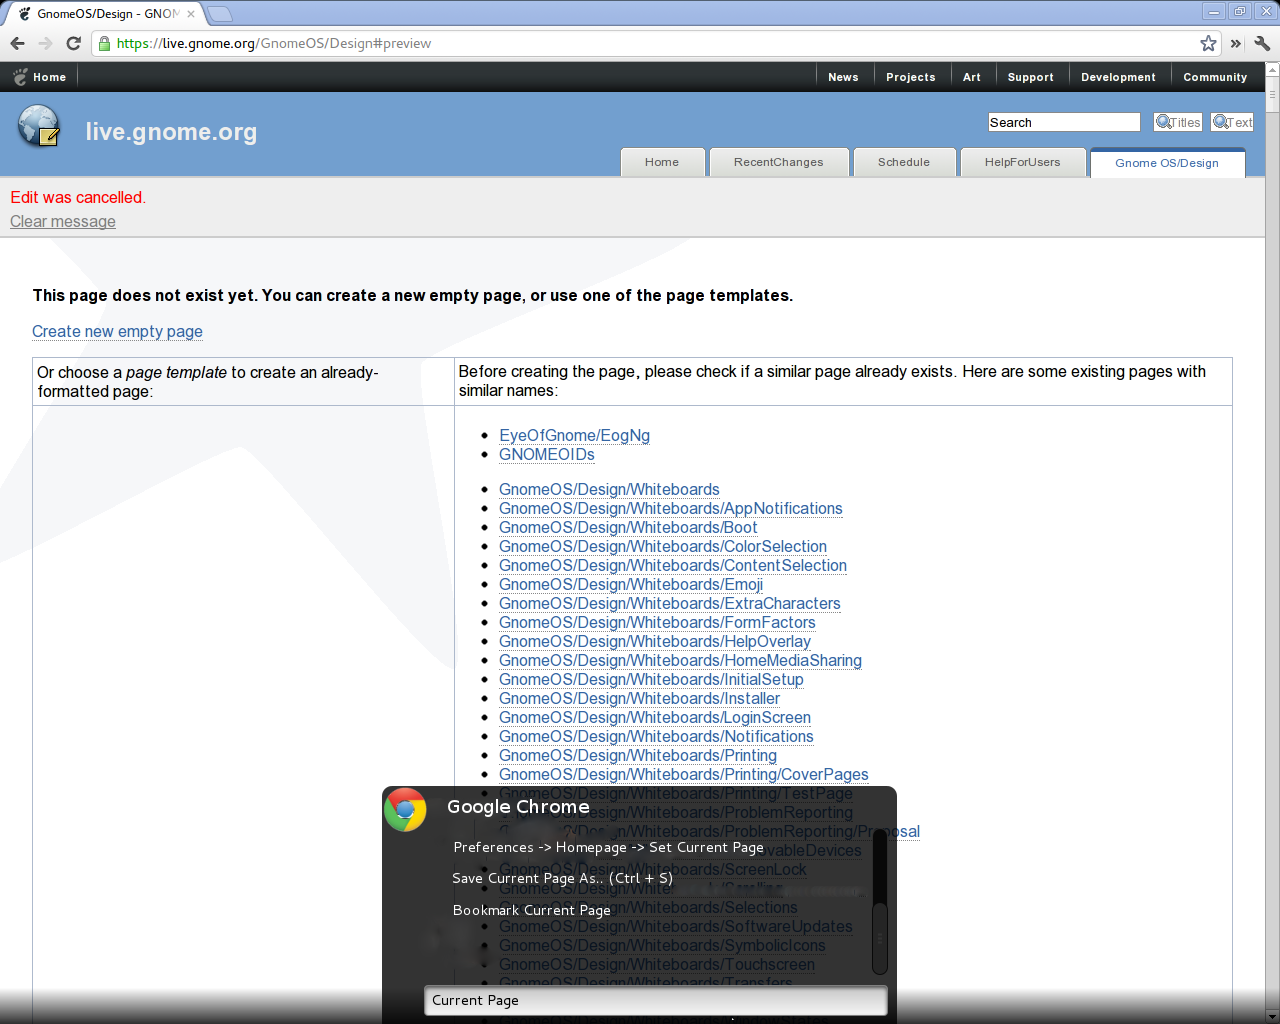
Task: Open Whiteboards/LoginScreen link
Action: tap(655, 718)
